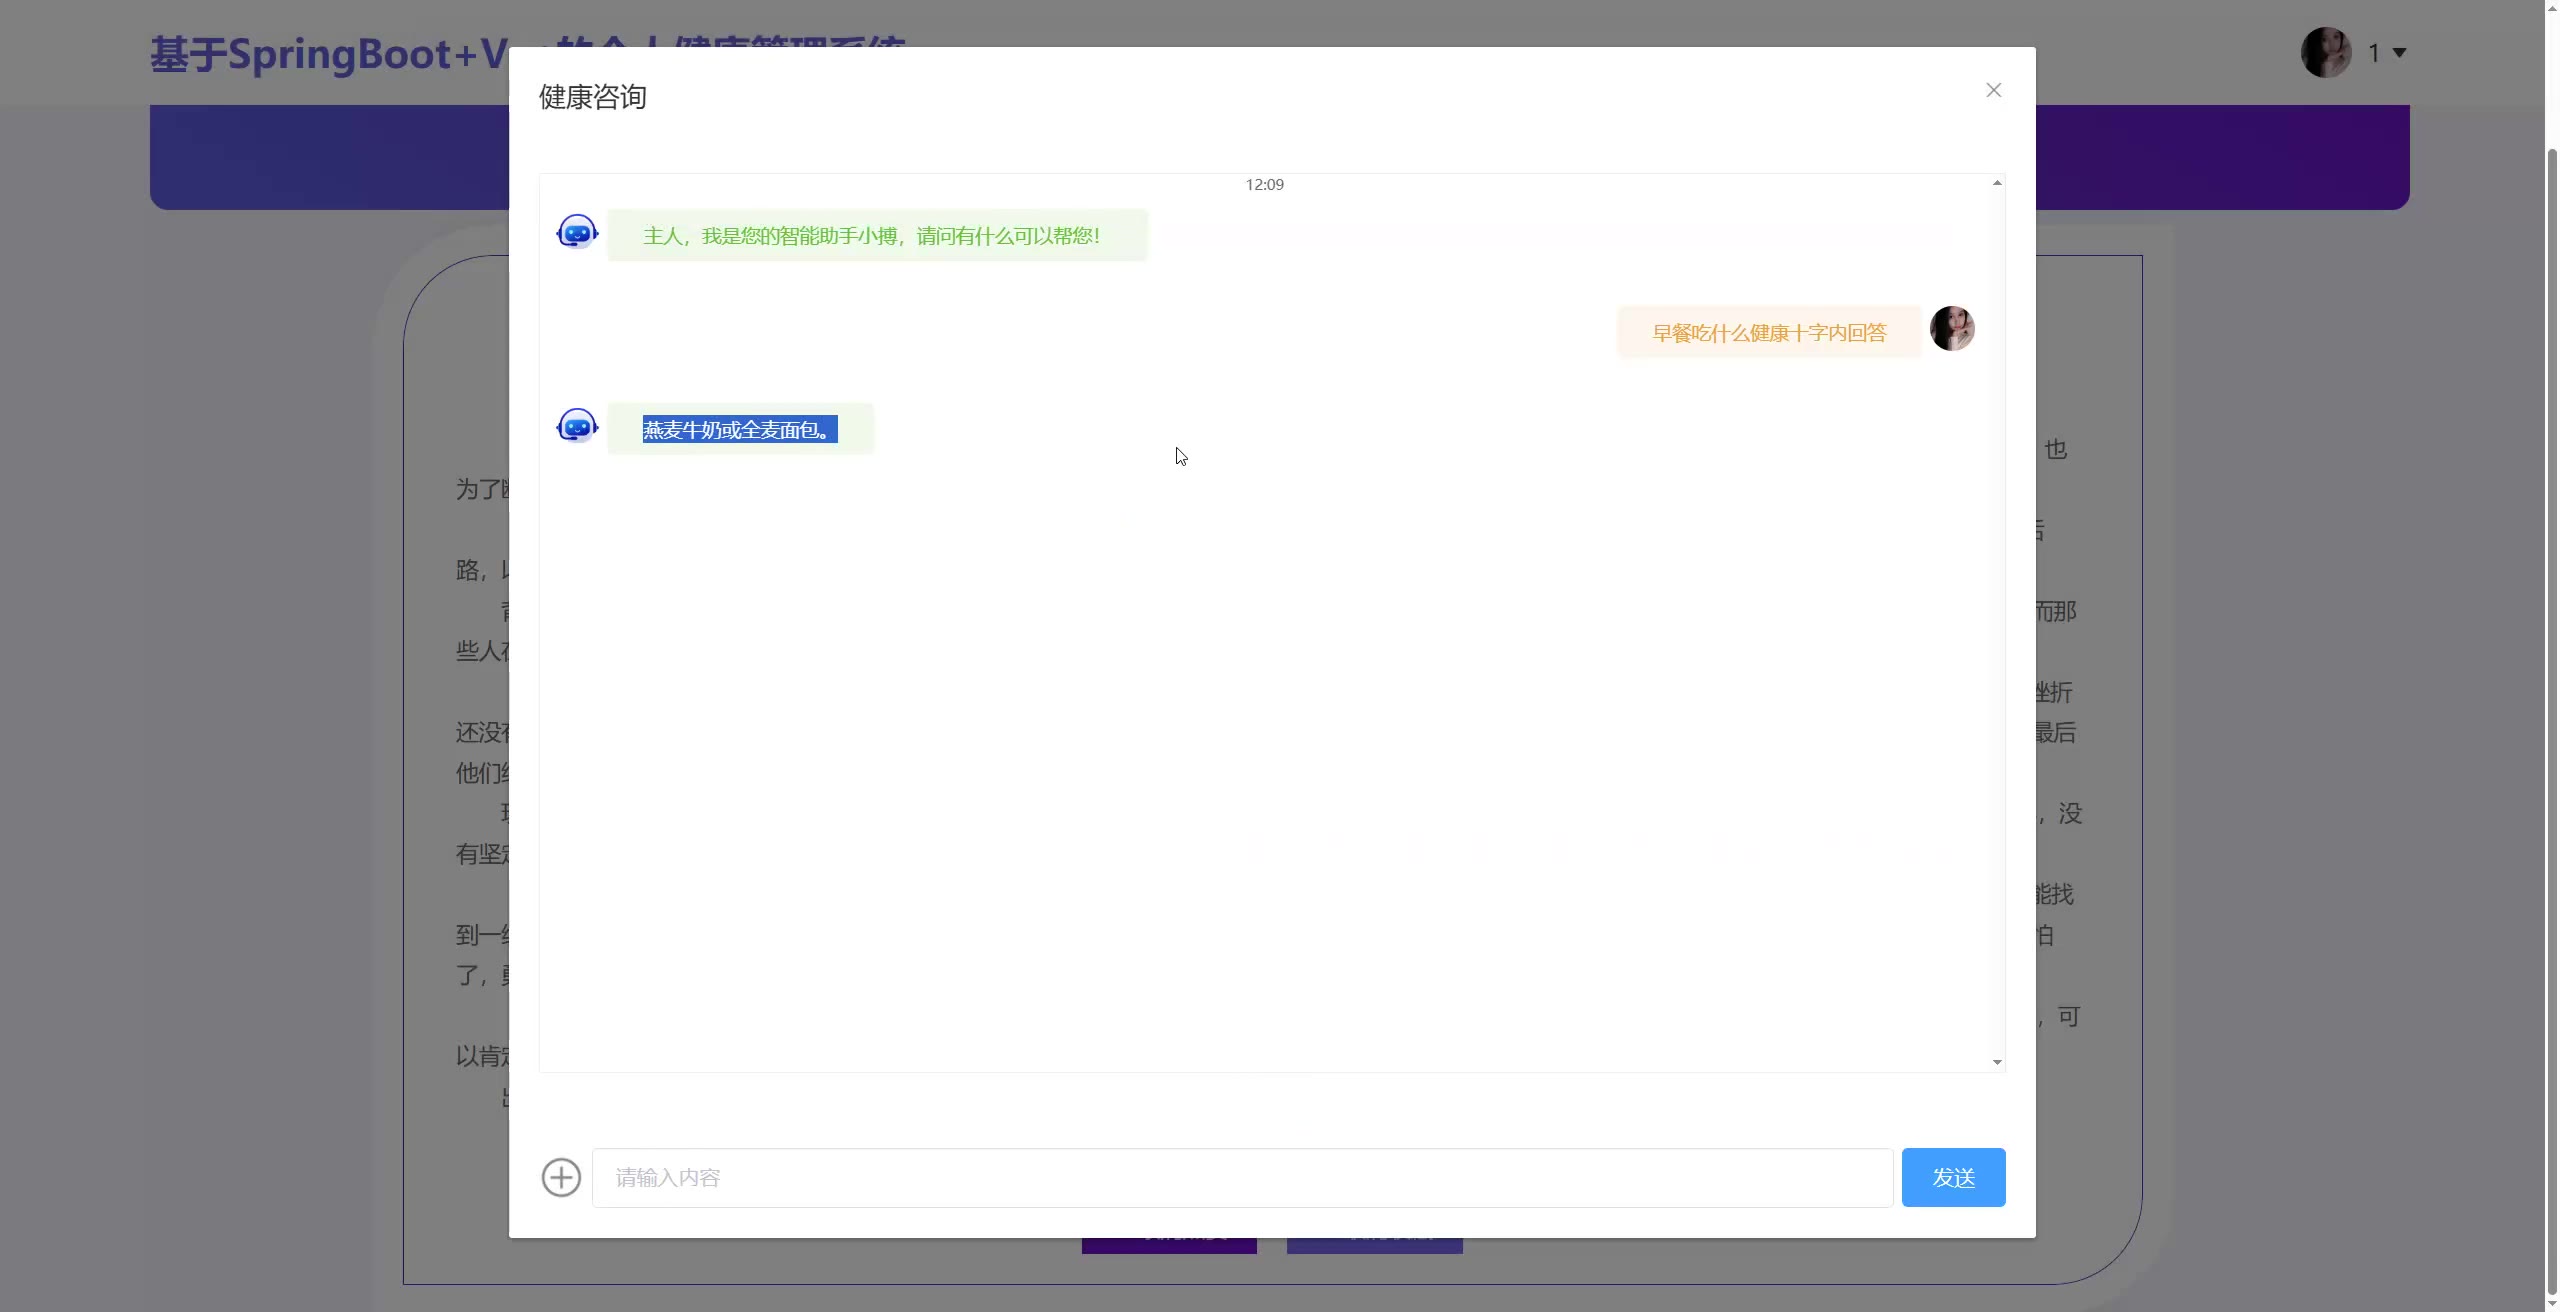
Task: Click user avatar in chat message
Action: pyautogui.click(x=1951, y=329)
